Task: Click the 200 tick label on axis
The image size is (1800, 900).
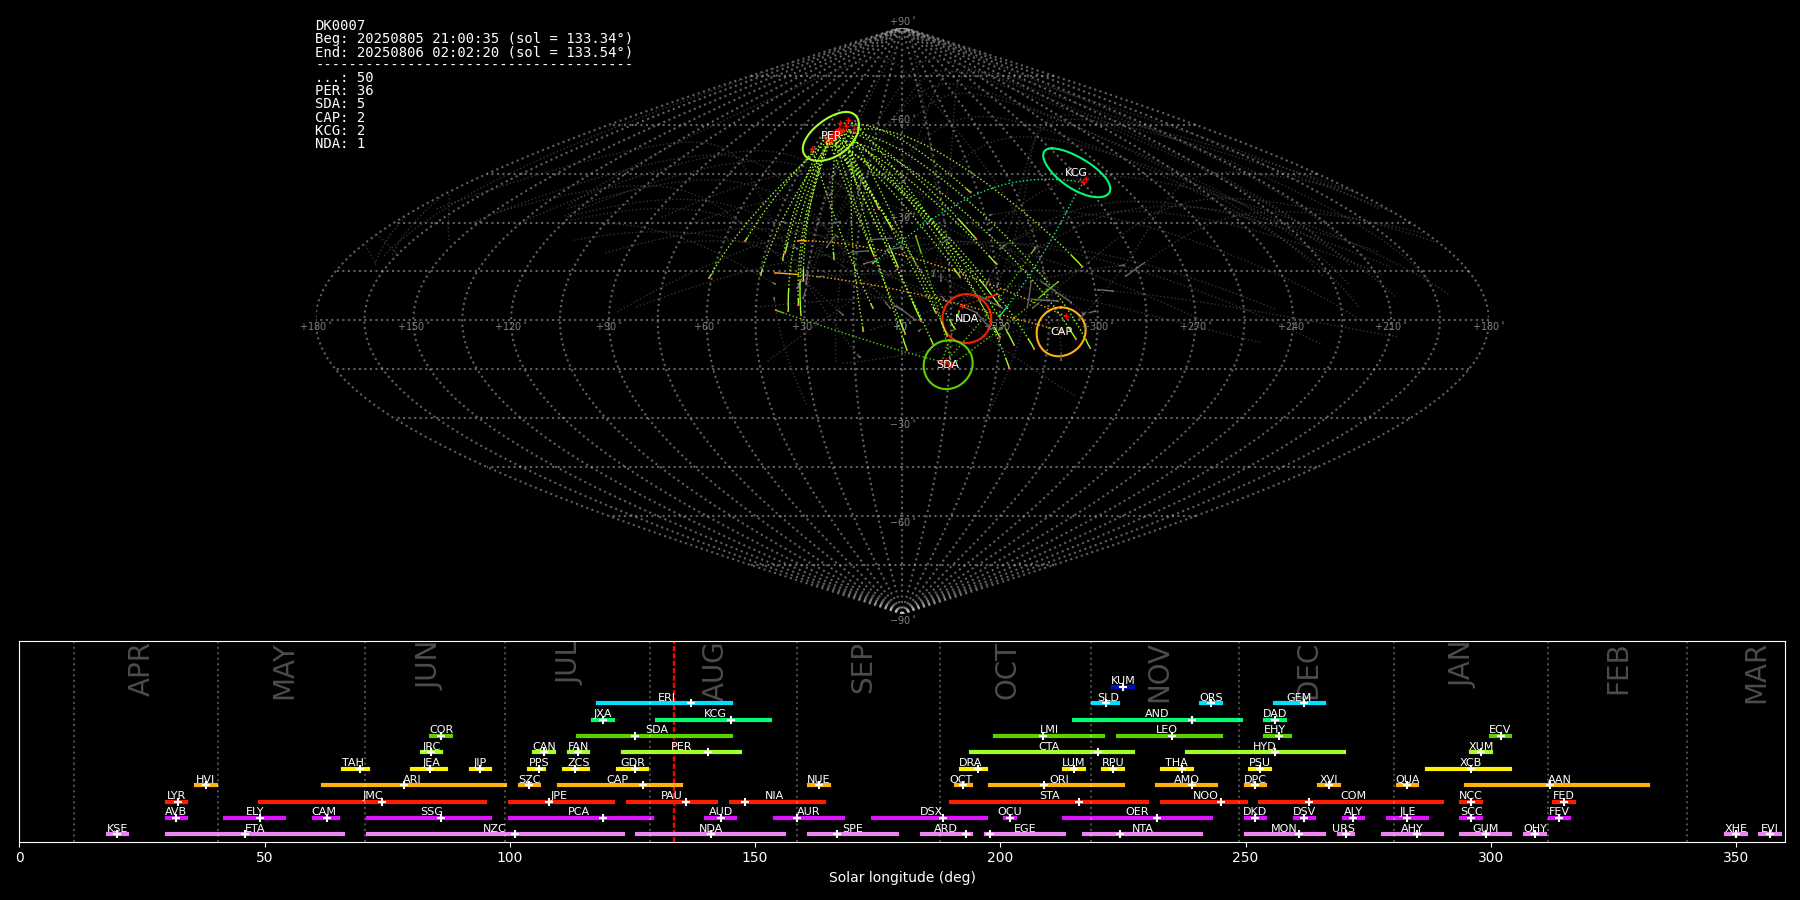Action: (x=1000, y=857)
